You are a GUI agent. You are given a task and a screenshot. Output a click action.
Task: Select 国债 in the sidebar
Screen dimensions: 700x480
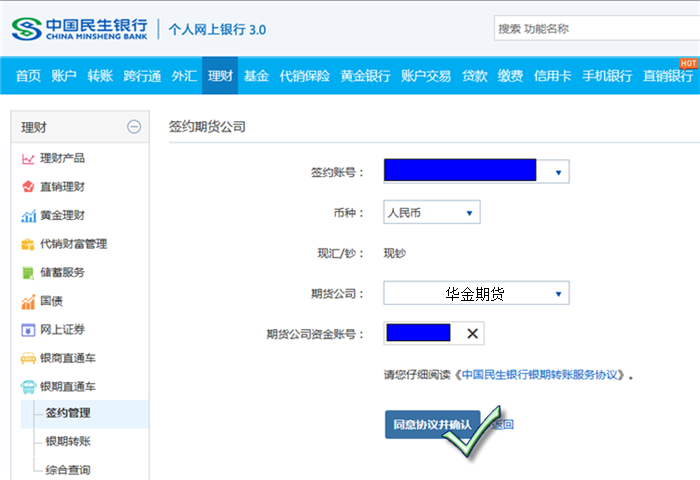(x=51, y=301)
